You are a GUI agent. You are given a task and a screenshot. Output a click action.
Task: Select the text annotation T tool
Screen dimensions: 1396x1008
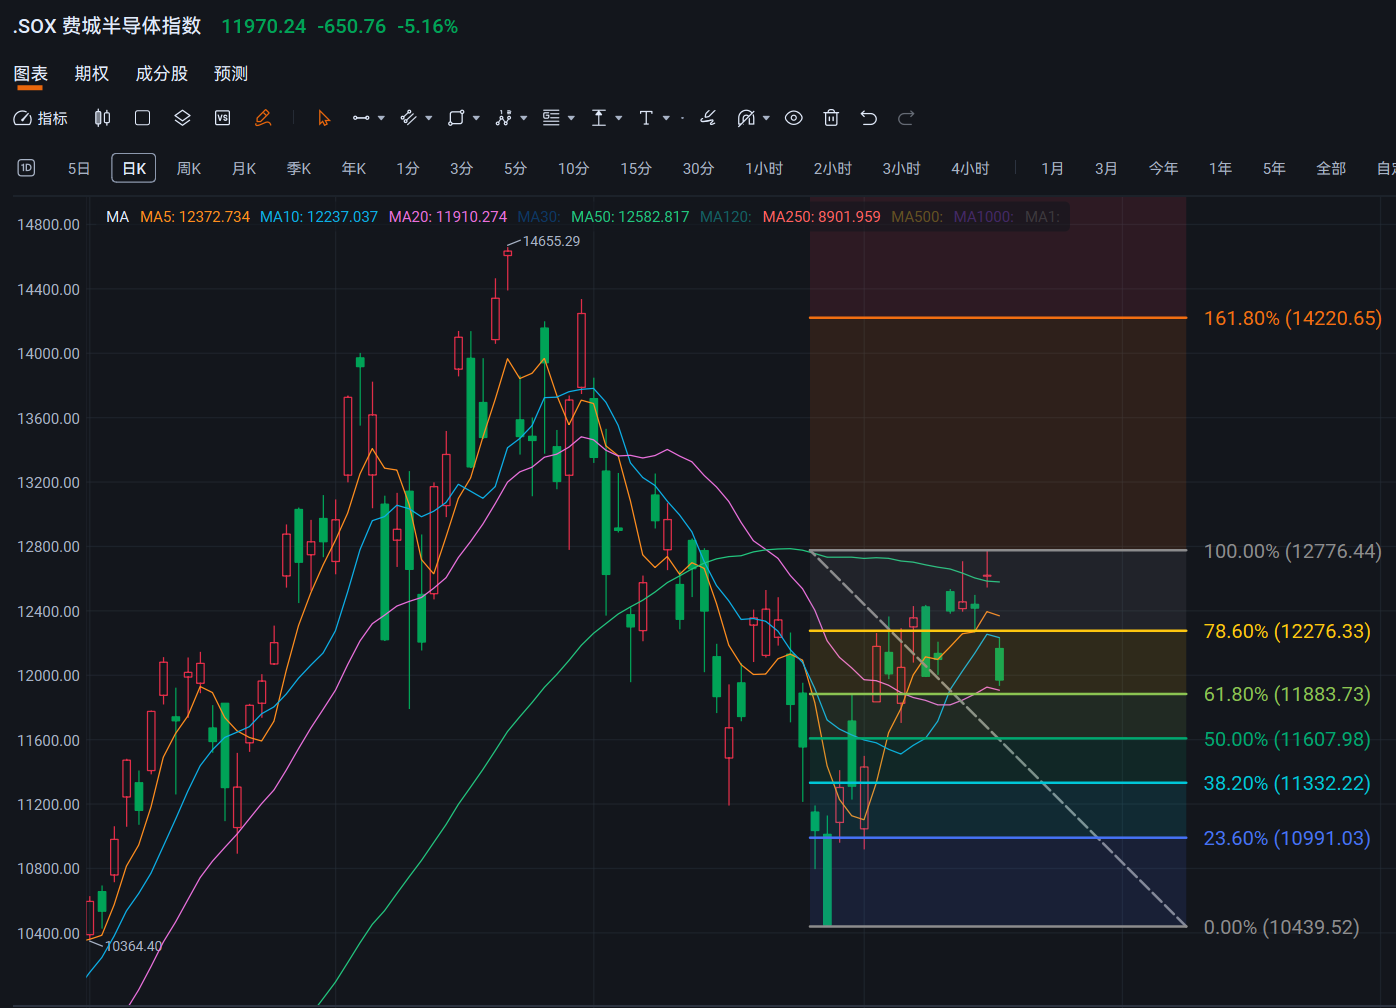[646, 118]
